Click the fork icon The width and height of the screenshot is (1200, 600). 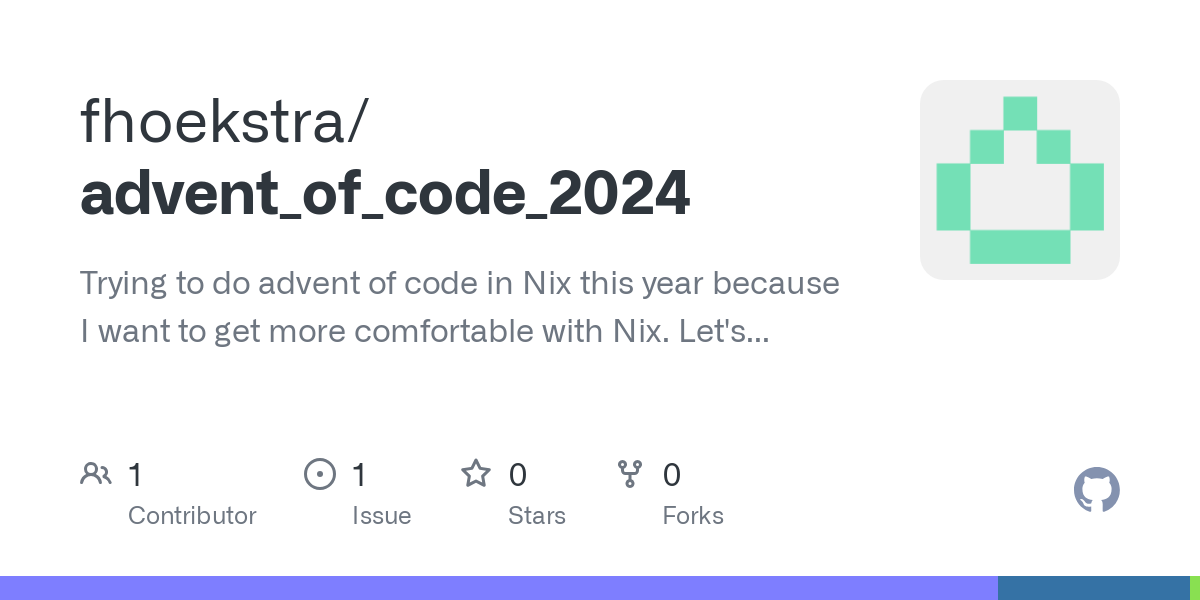point(630,474)
